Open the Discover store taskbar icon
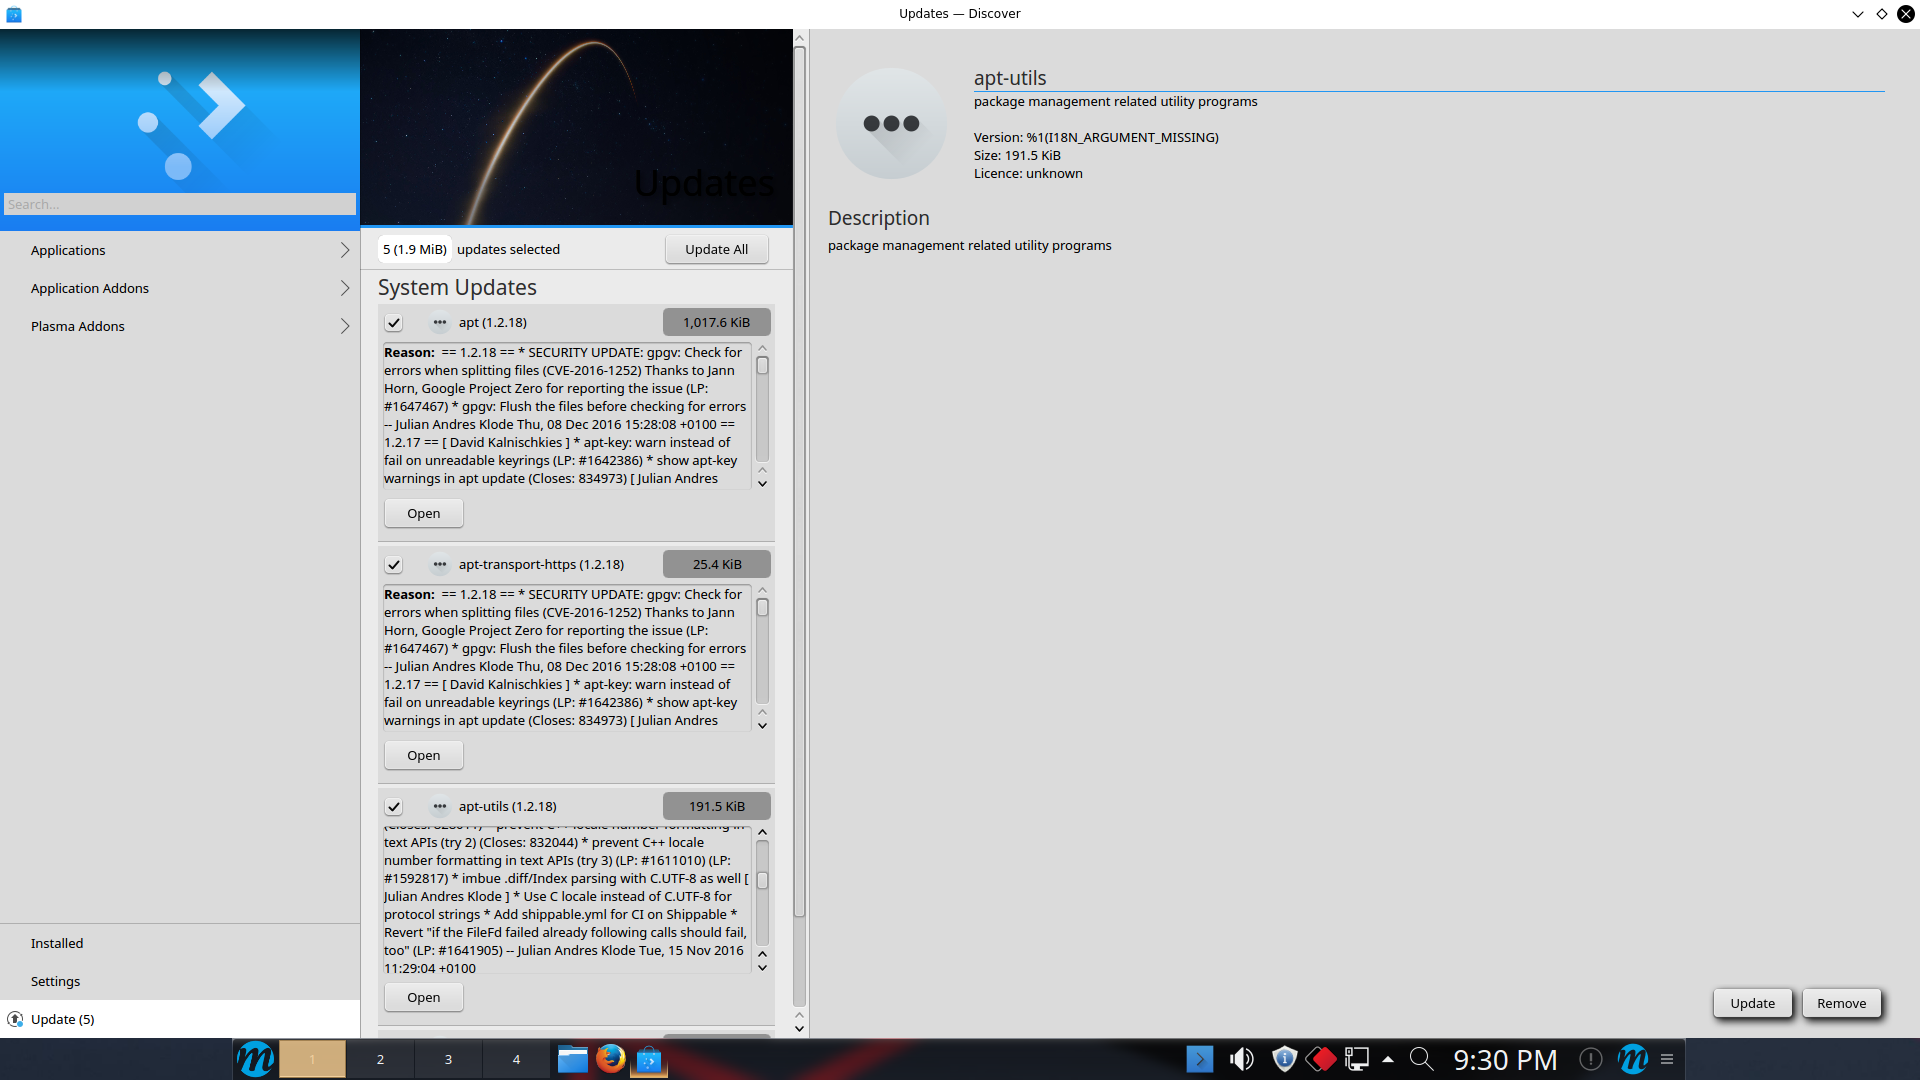1920x1080 pixels. coord(649,1059)
